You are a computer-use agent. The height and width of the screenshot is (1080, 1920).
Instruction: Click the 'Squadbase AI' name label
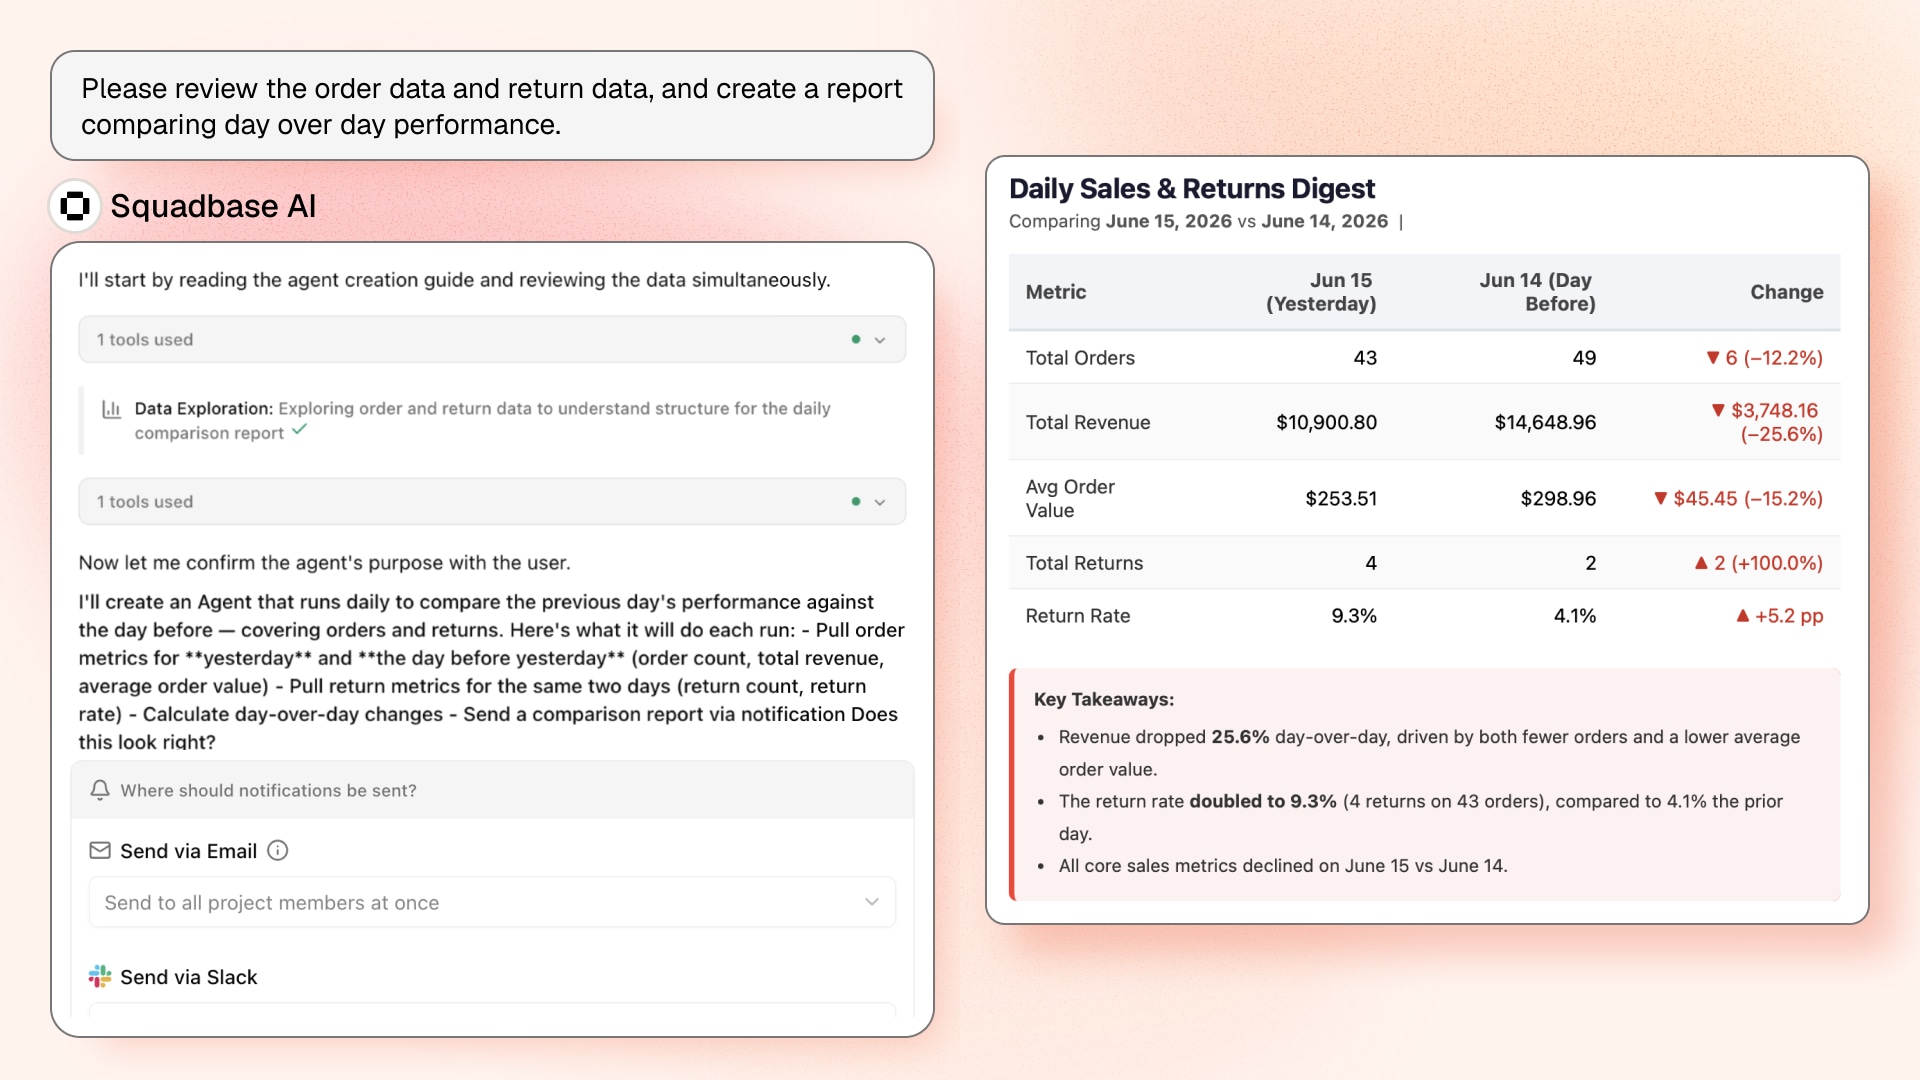click(213, 206)
